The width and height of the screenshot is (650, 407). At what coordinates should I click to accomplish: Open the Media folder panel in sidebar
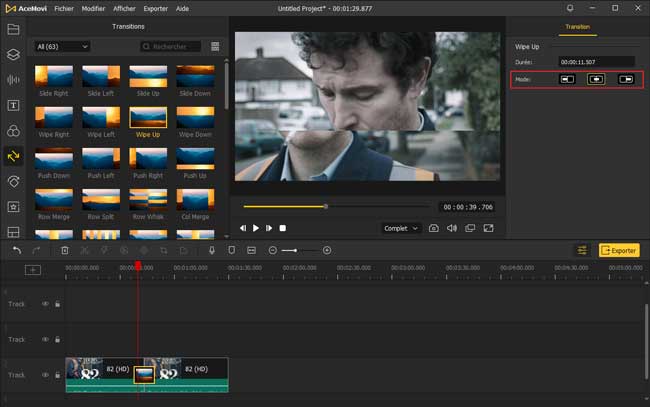coord(13,30)
